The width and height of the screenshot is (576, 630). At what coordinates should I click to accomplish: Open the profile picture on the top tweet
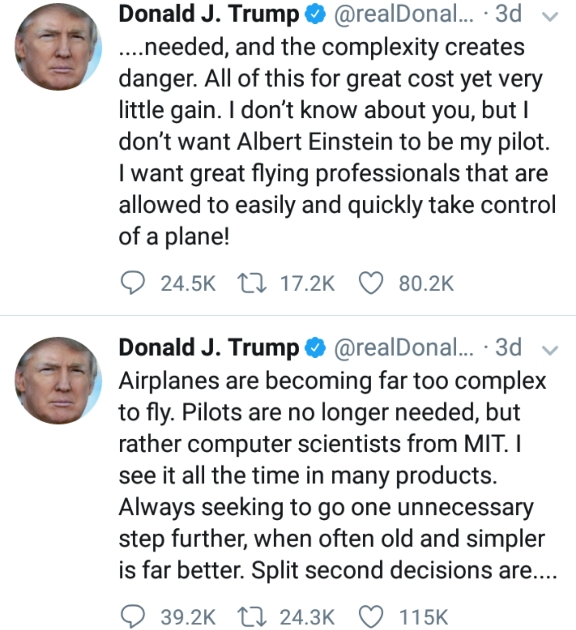click(x=58, y=47)
